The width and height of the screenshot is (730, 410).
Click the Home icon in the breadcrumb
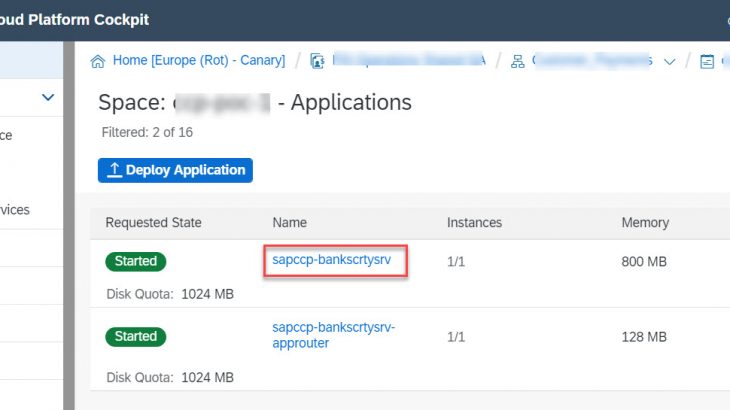tap(98, 61)
